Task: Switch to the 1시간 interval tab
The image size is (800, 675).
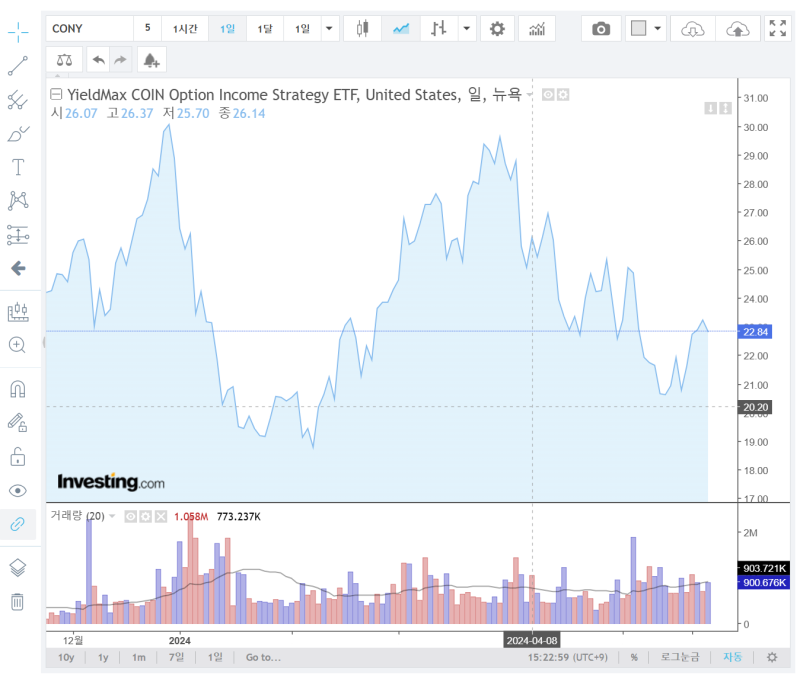Action: click(185, 28)
